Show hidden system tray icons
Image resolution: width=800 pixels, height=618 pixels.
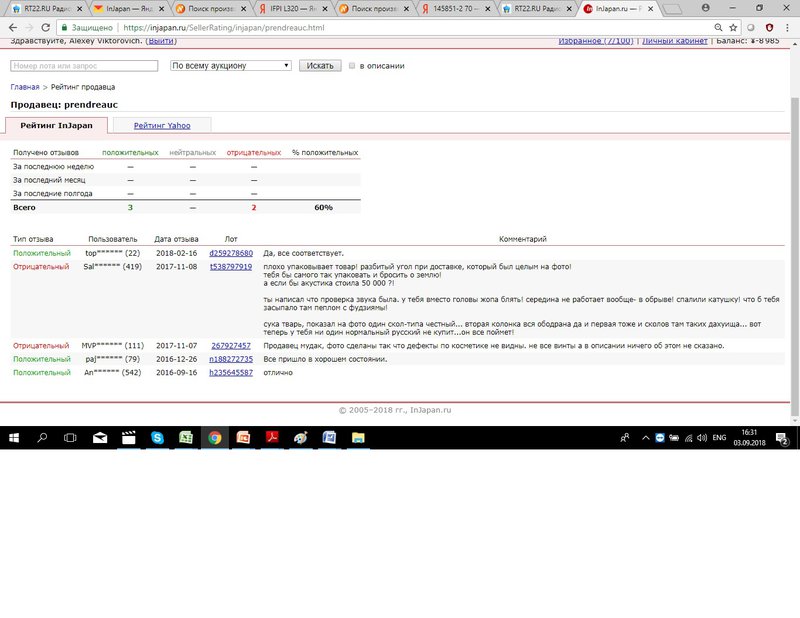[x=643, y=437]
